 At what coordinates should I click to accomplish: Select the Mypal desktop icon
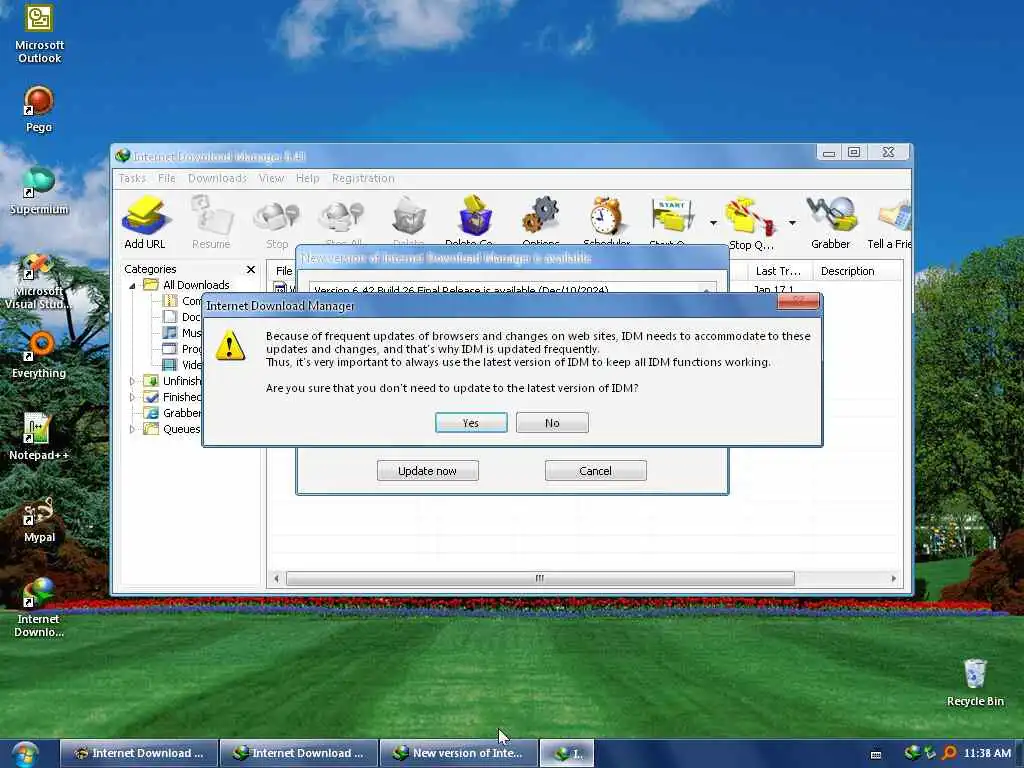(x=39, y=520)
